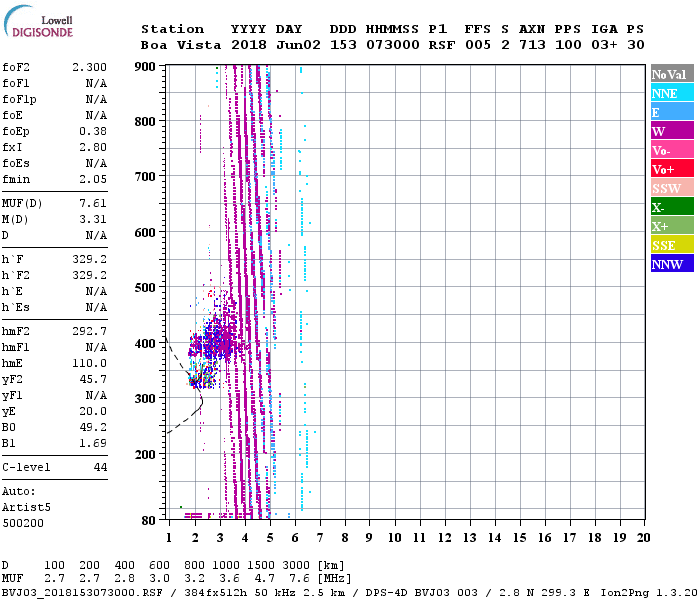Click the fxI value 2.80
700x600 pixels.
(x=93, y=147)
